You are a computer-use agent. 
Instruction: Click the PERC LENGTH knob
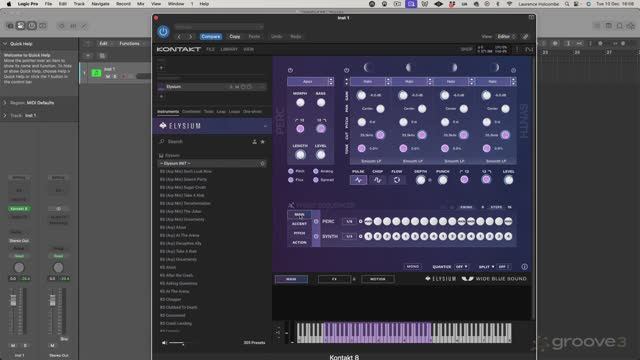tap(300, 155)
